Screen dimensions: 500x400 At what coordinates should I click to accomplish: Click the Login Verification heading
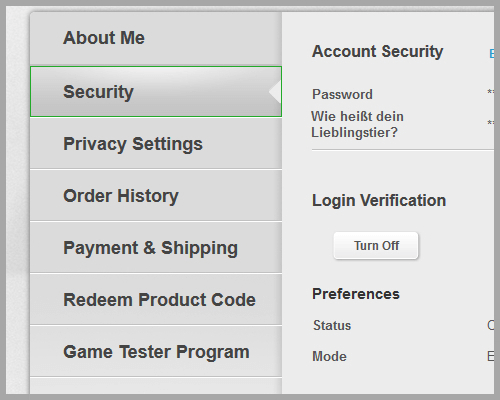pyautogui.click(x=379, y=201)
